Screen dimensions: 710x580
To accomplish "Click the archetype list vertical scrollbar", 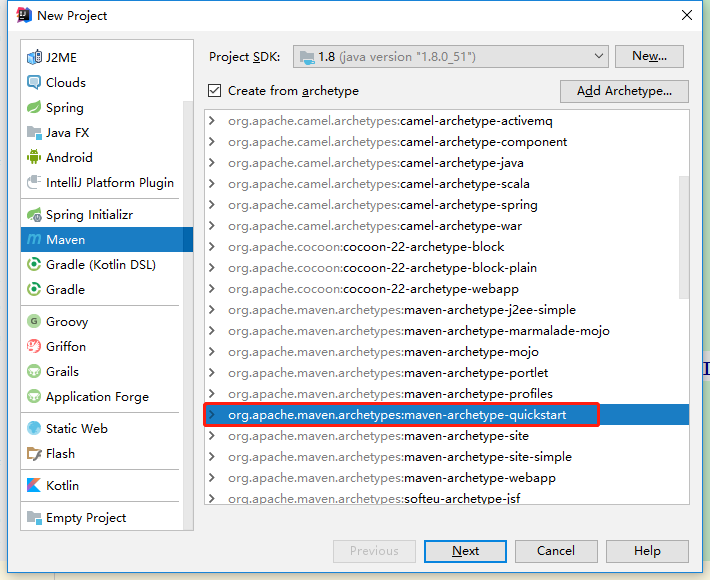I will (x=684, y=237).
